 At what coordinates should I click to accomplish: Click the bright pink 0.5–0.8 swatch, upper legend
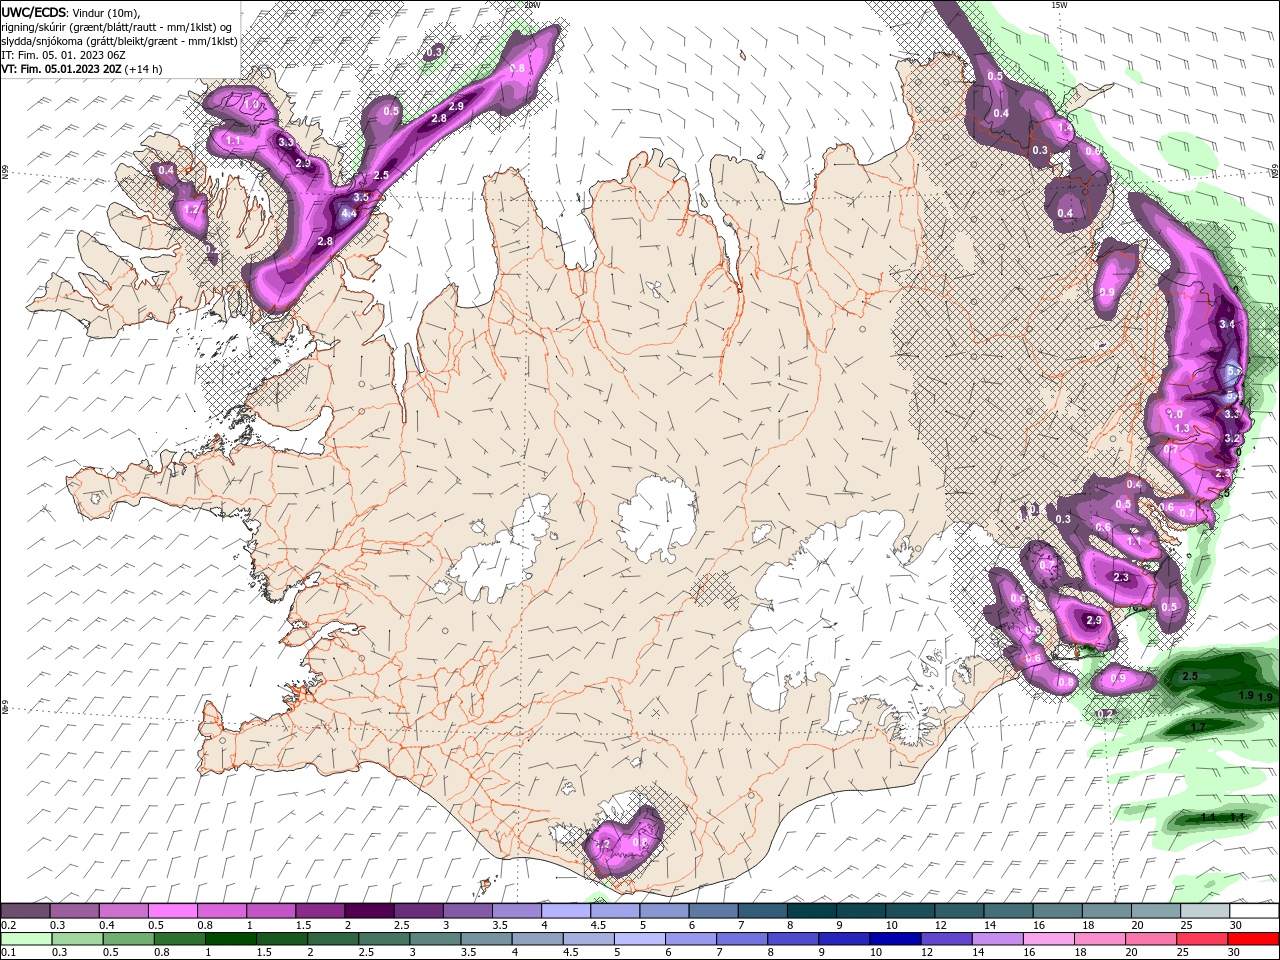(x=172, y=911)
